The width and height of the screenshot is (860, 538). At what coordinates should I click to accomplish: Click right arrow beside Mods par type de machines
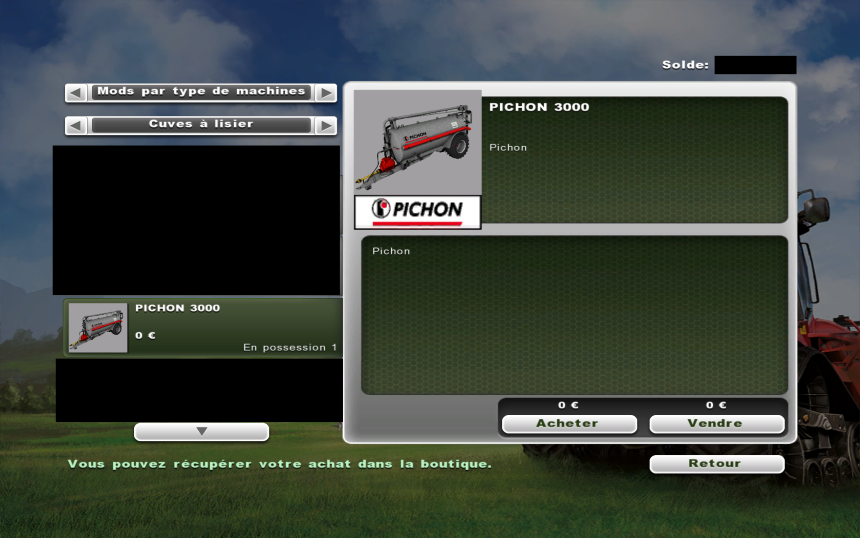(x=326, y=93)
